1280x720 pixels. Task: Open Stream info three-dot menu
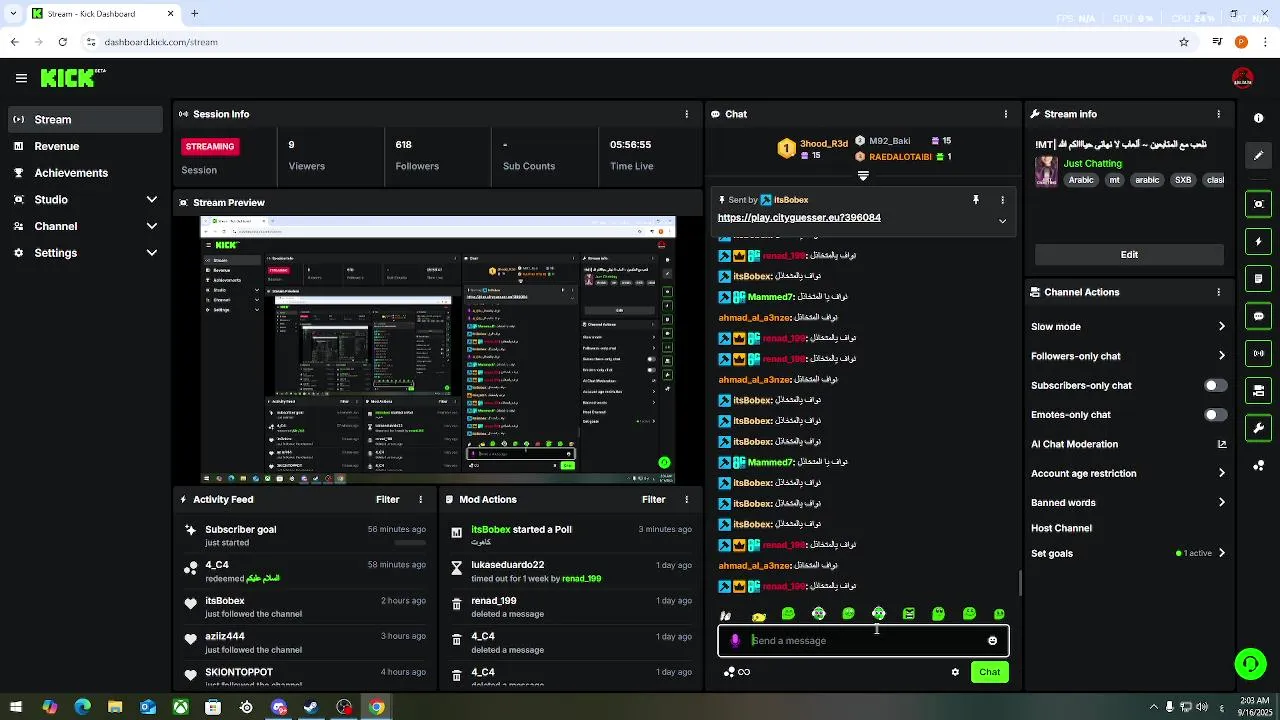coord(1218,114)
